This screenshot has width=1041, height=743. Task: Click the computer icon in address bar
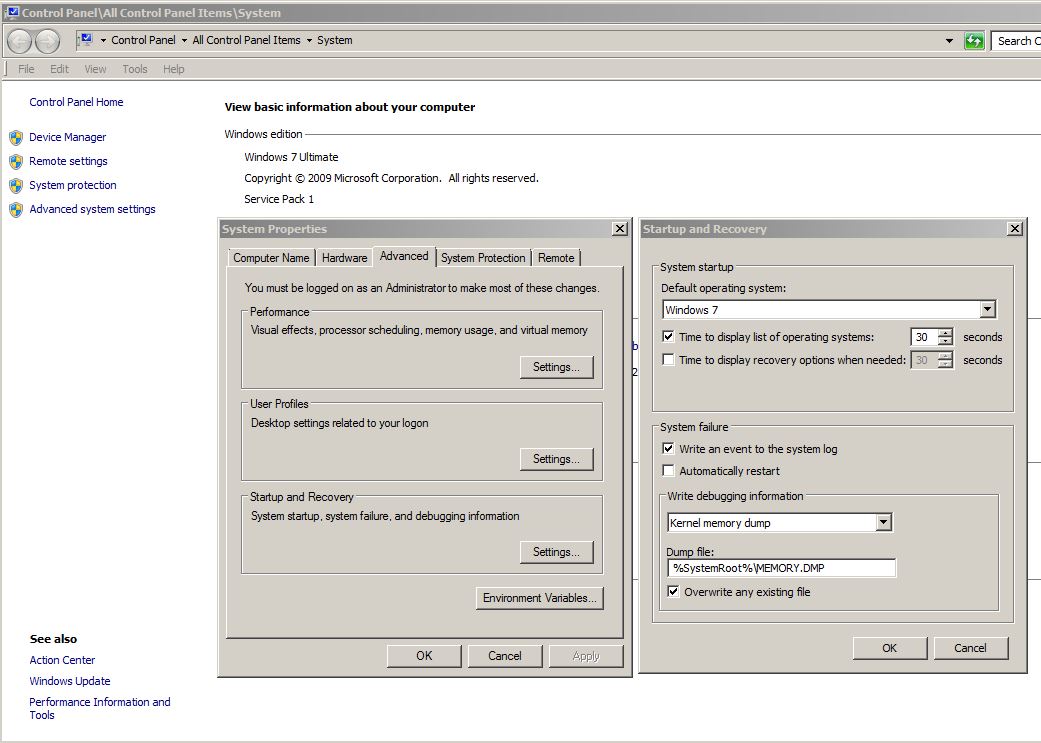[x=86, y=40]
